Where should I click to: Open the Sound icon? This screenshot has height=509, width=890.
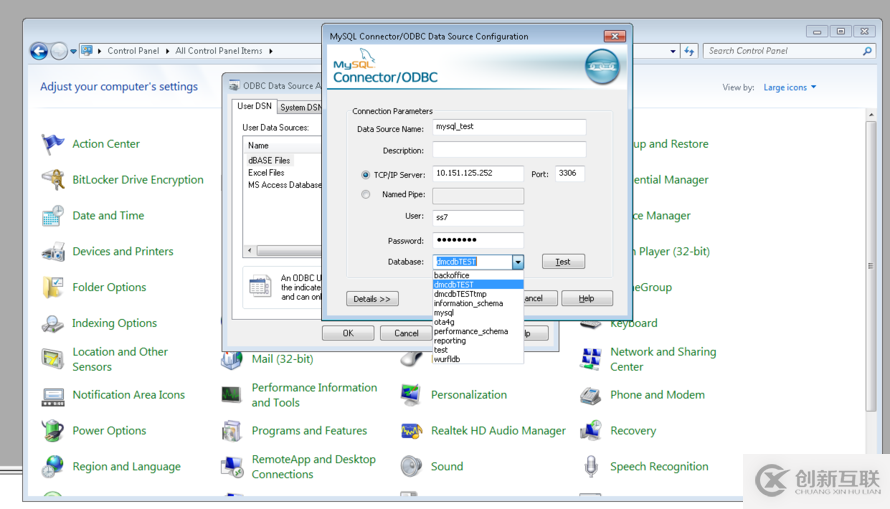[411, 467]
